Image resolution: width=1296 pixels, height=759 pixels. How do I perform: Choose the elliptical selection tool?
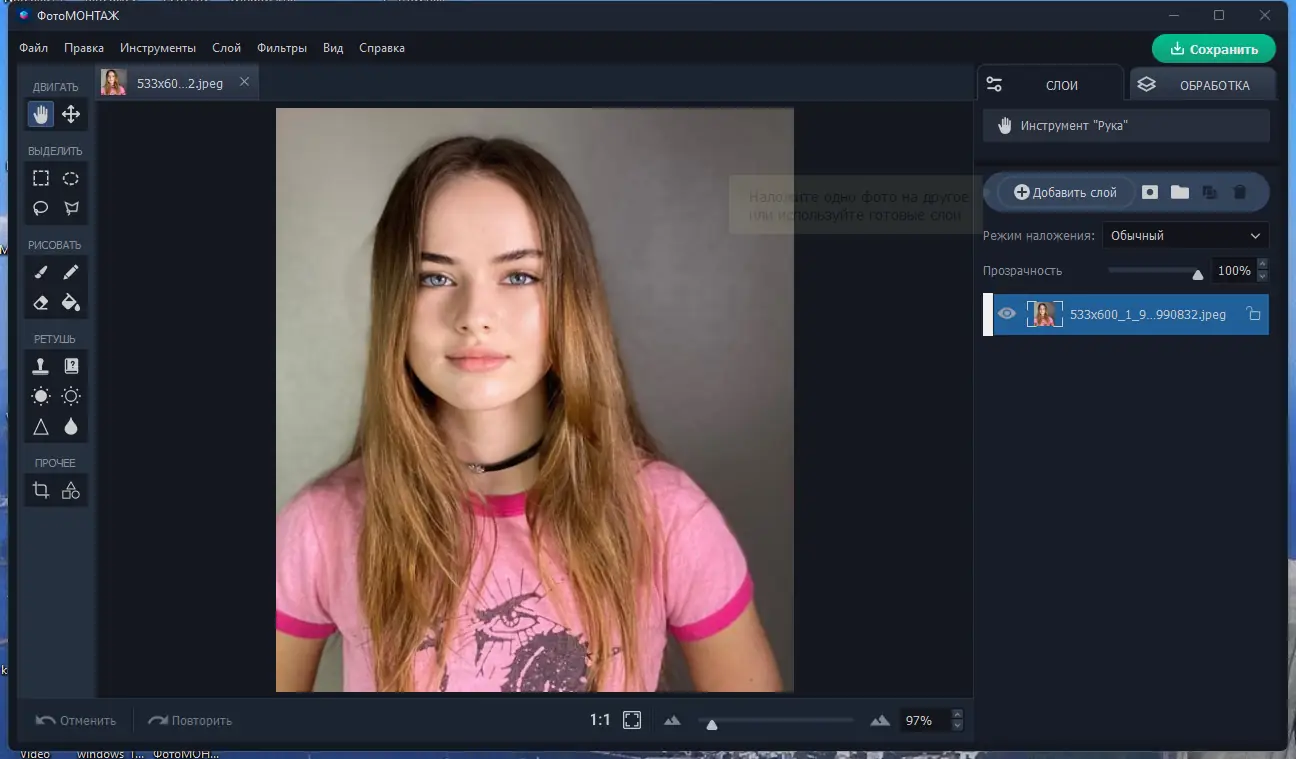click(71, 179)
